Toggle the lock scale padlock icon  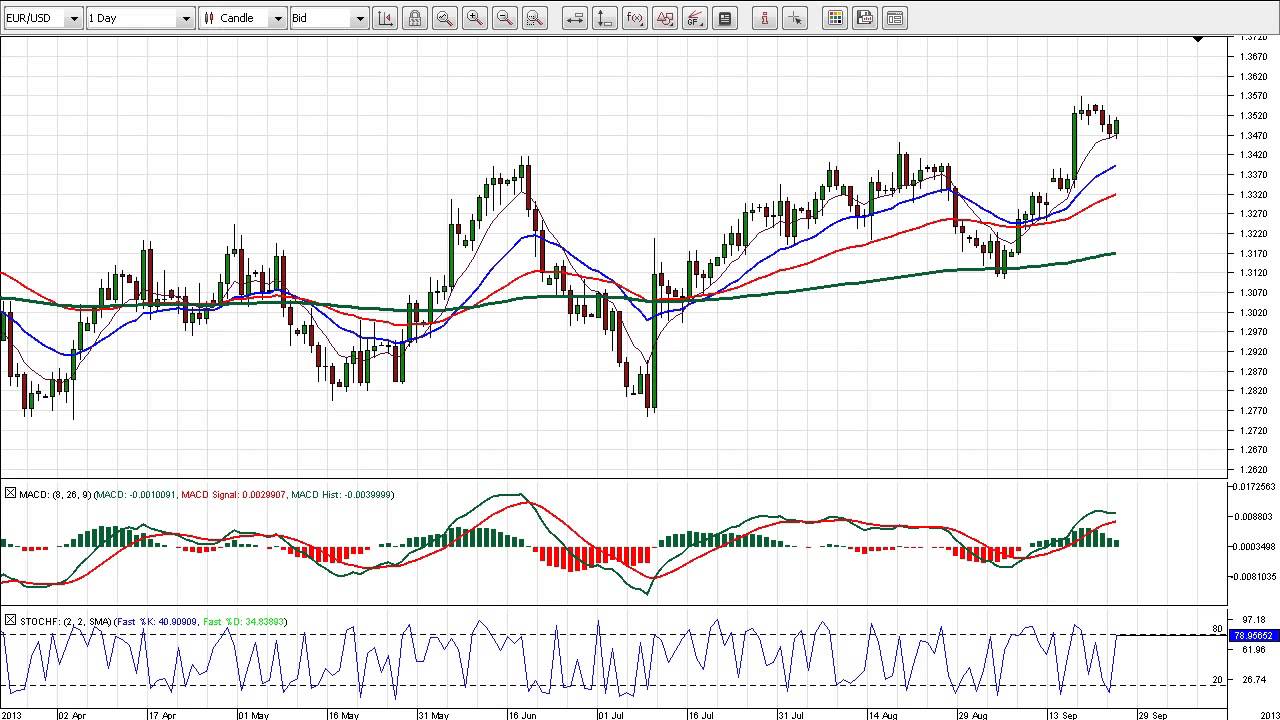click(415, 18)
